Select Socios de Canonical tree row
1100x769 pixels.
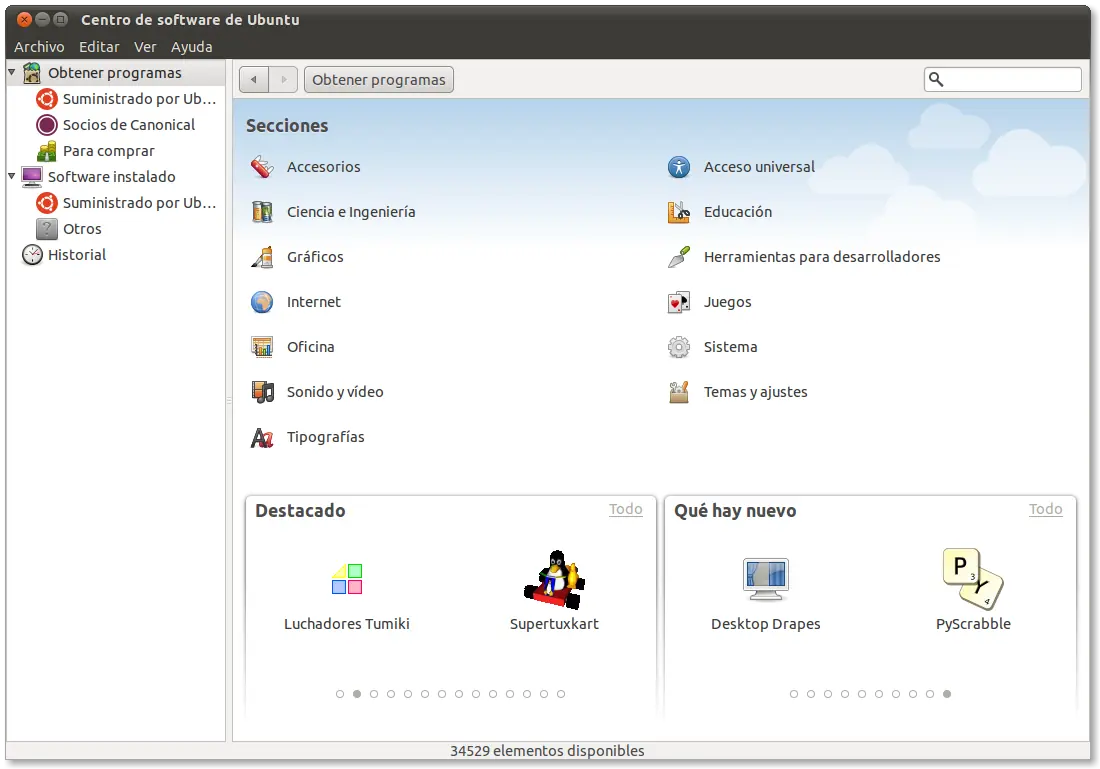point(116,125)
